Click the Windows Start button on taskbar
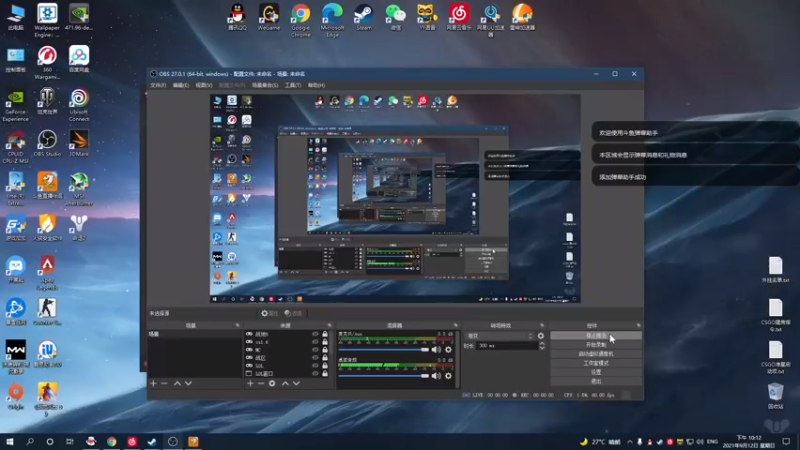This screenshot has width=800, height=450. pos(10,442)
